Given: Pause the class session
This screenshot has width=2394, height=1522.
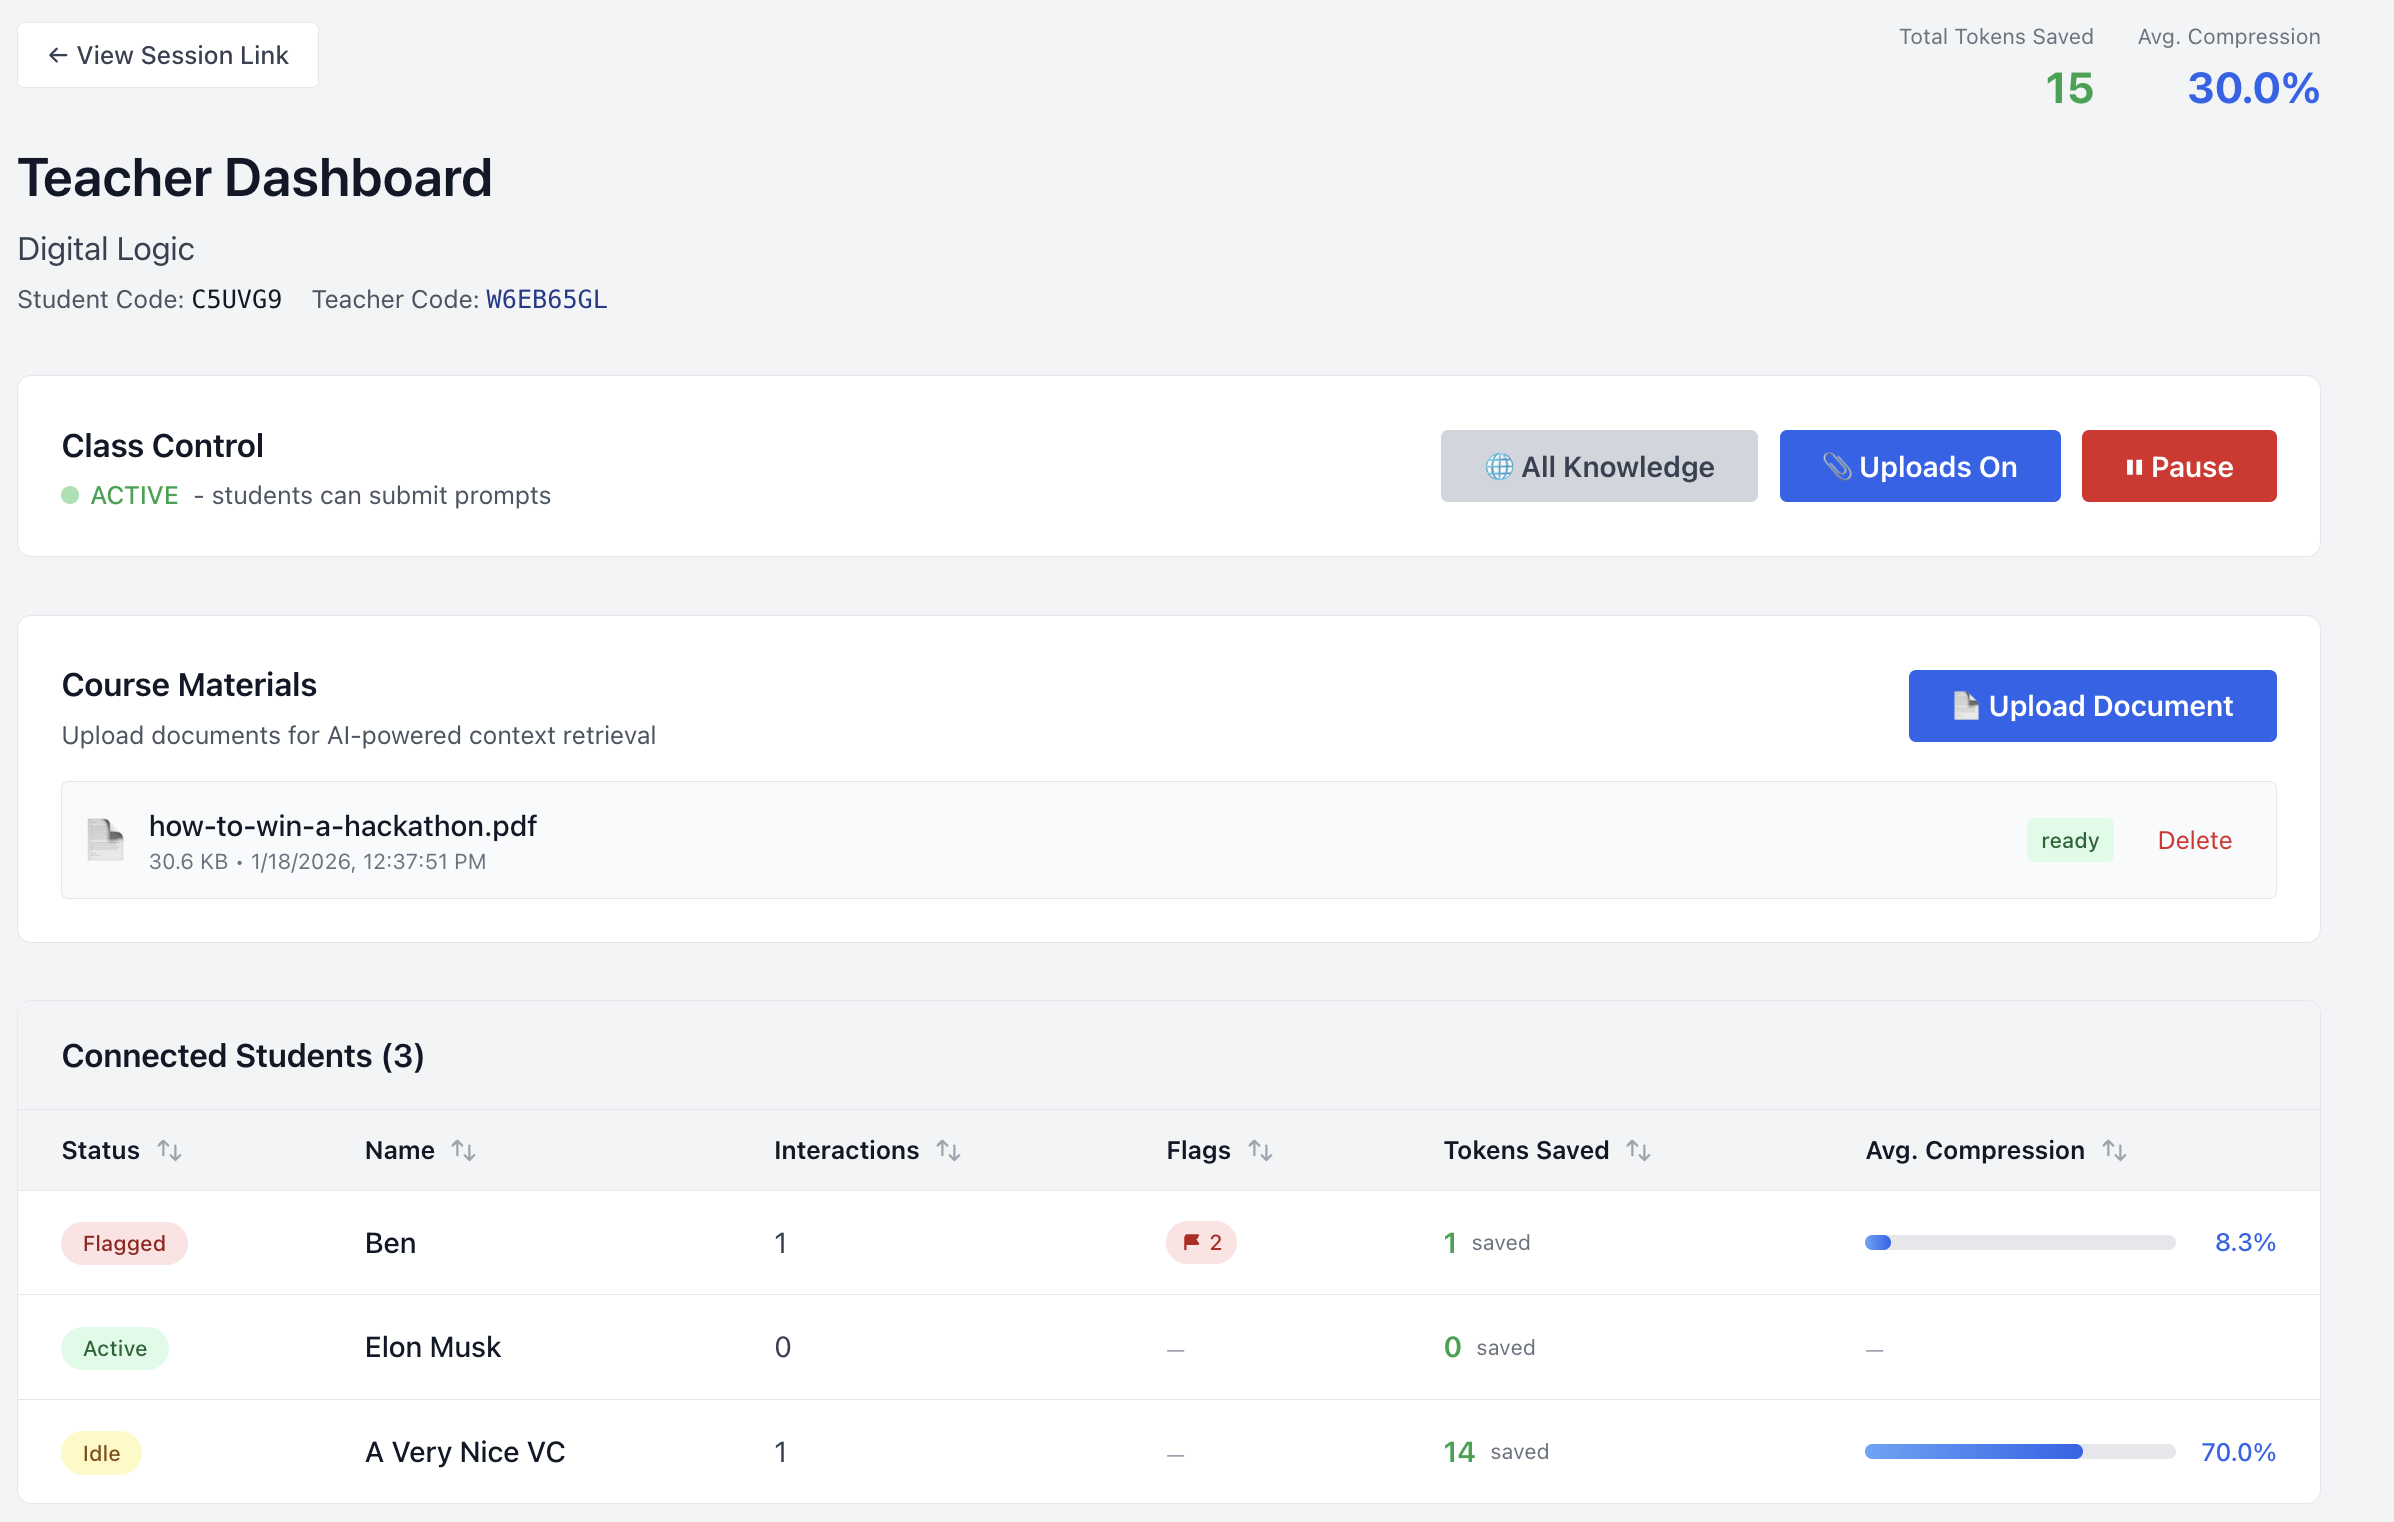Looking at the screenshot, I should [x=2178, y=466].
